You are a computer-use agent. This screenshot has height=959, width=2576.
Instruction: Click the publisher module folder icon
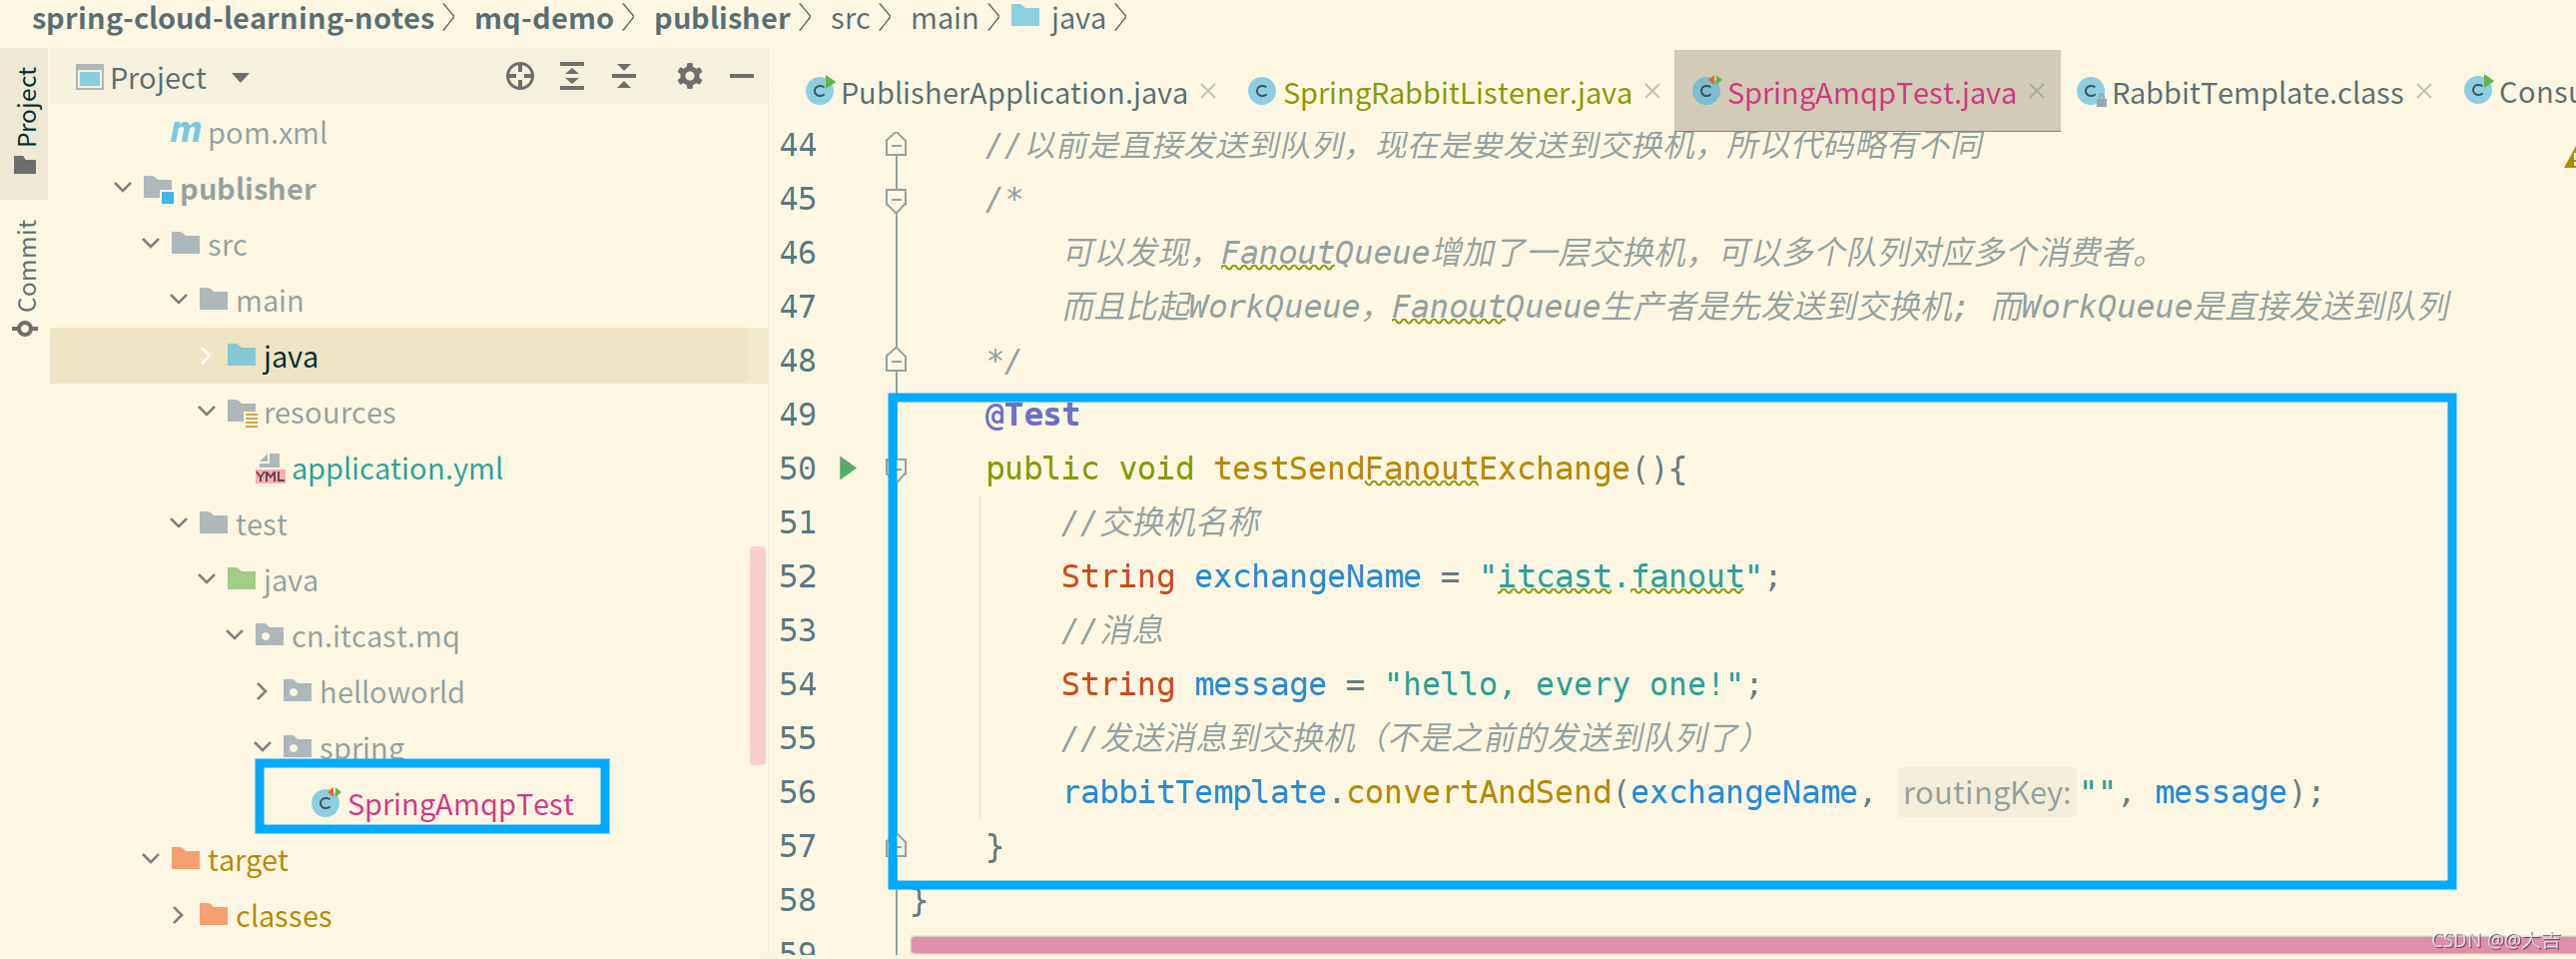(x=158, y=189)
